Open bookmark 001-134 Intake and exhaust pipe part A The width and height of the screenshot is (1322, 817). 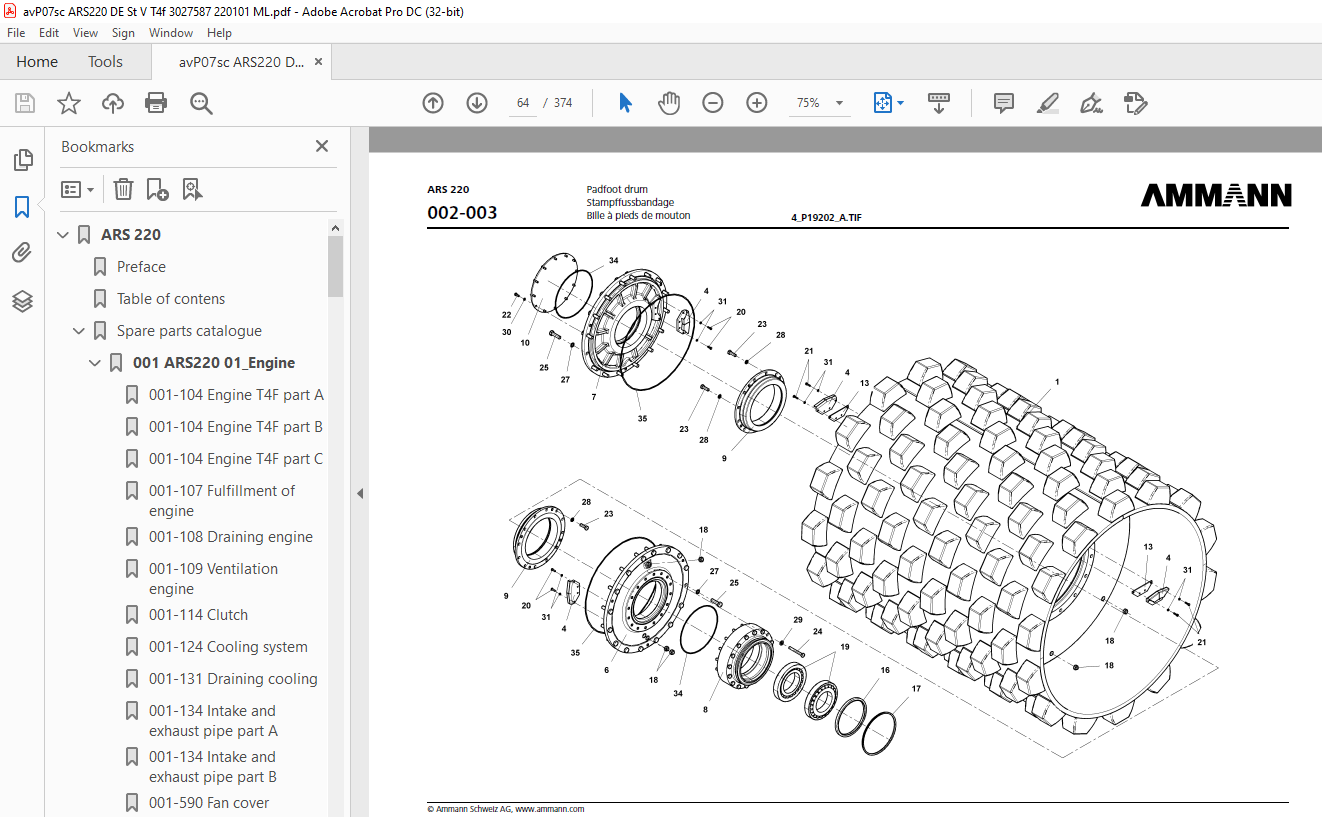(x=213, y=721)
